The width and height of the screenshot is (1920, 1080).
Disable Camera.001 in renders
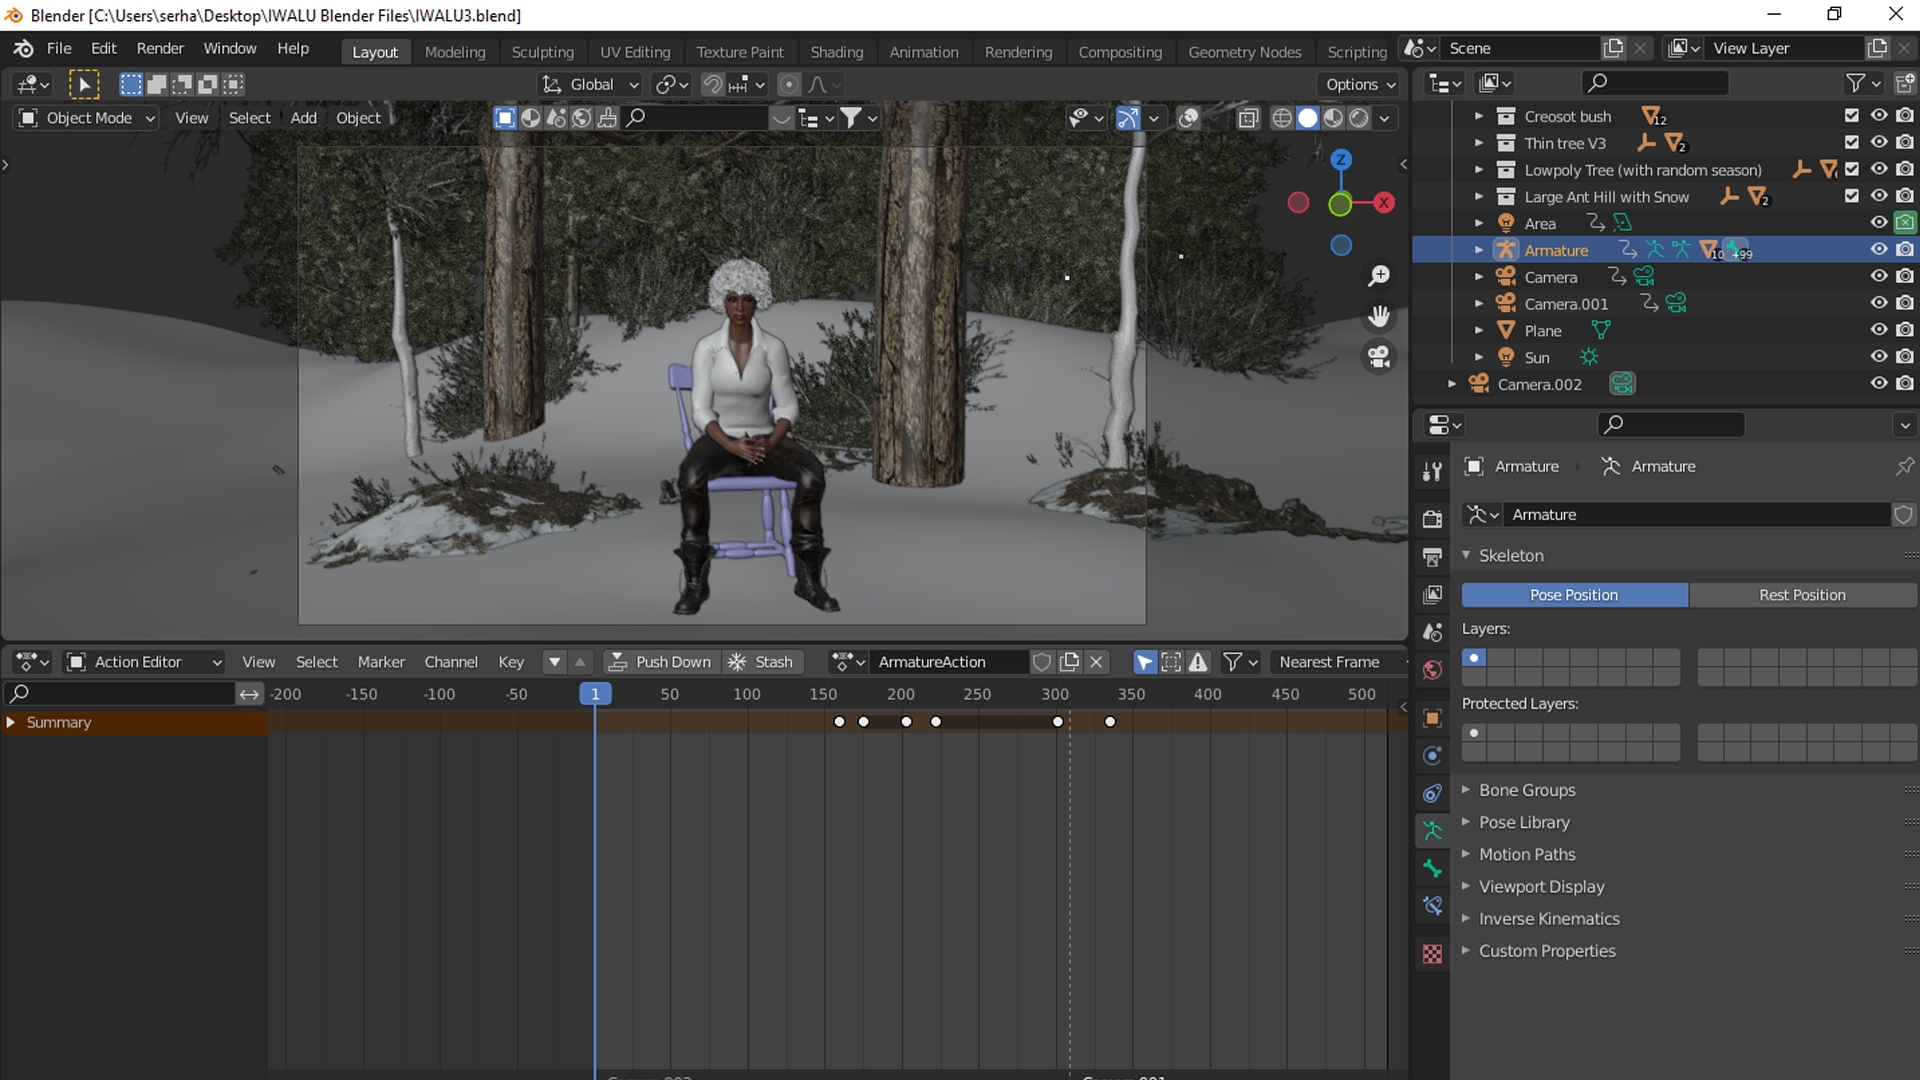point(1905,303)
